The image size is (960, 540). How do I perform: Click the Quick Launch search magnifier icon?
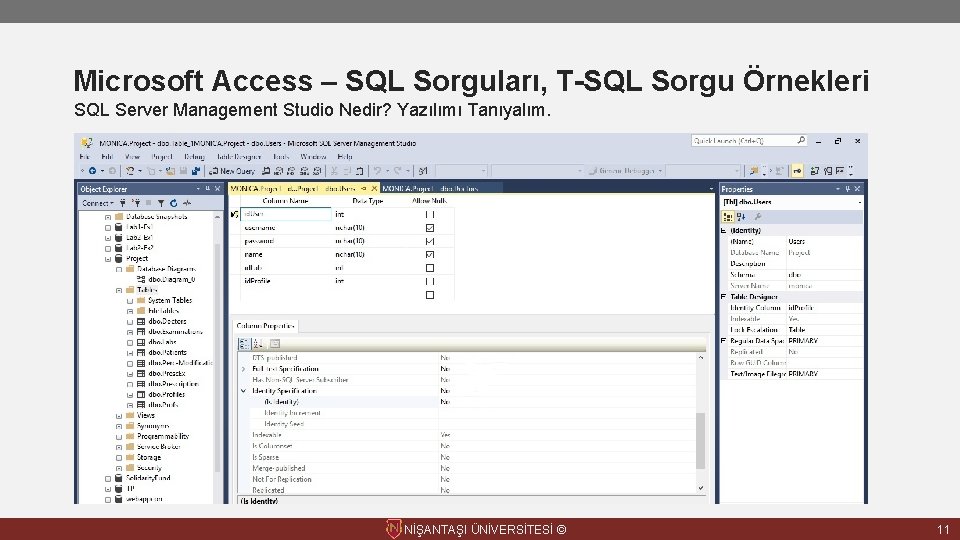click(801, 140)
